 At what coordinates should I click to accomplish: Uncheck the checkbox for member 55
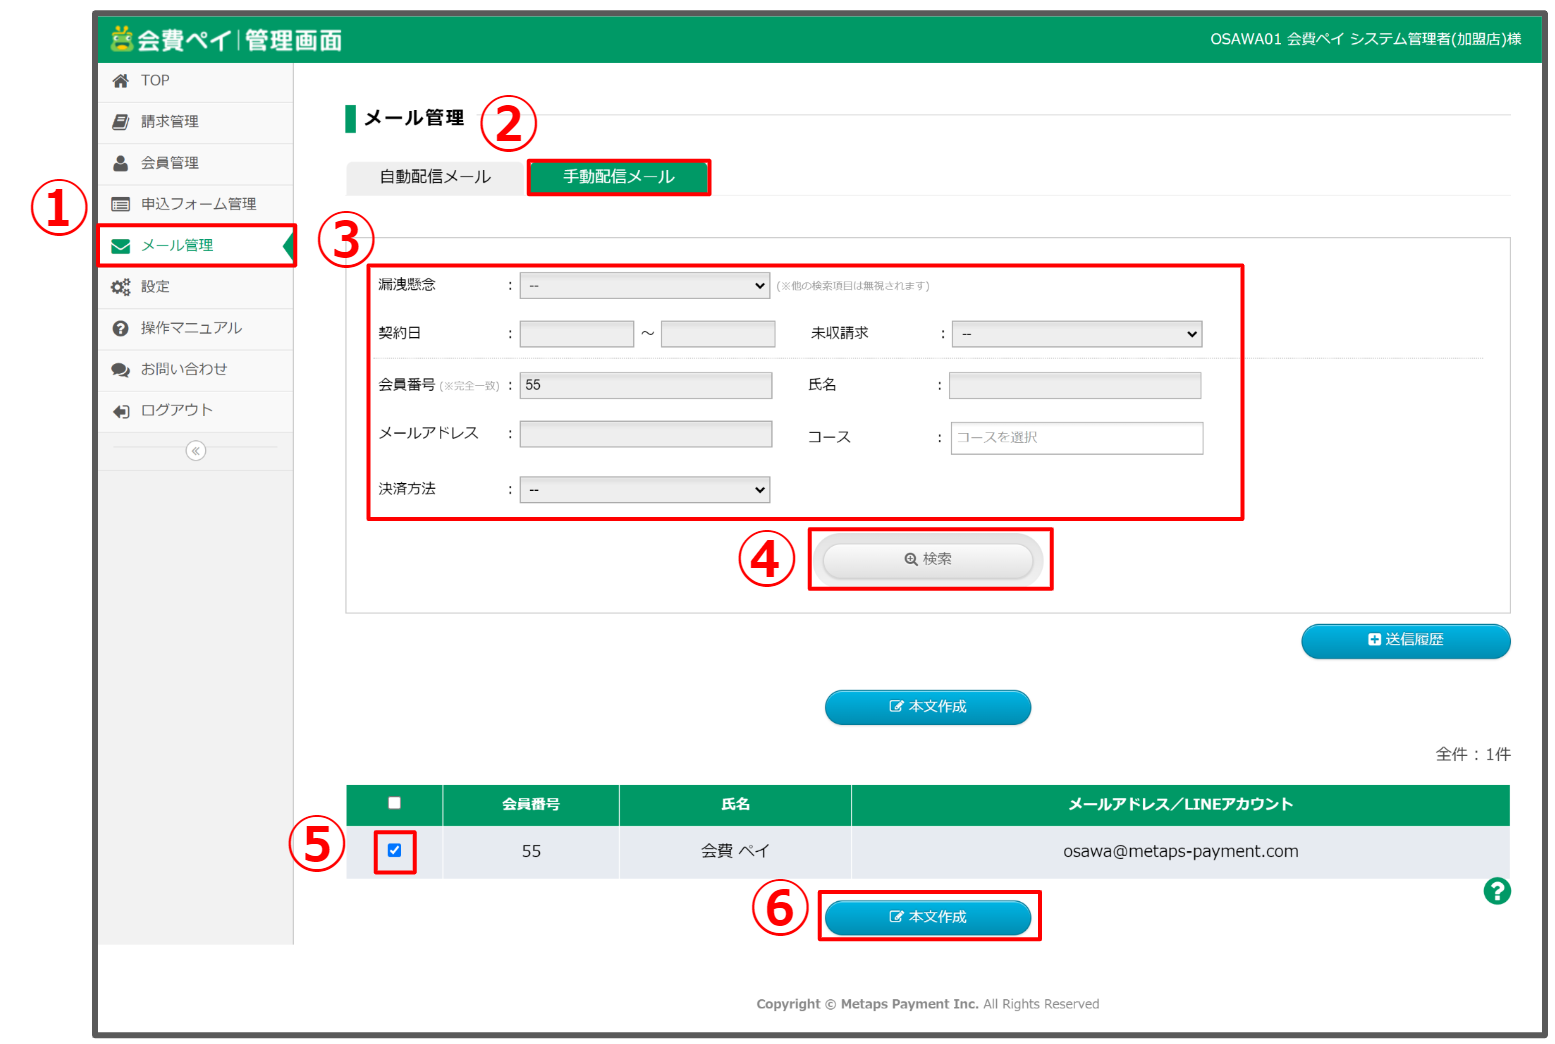394,850
